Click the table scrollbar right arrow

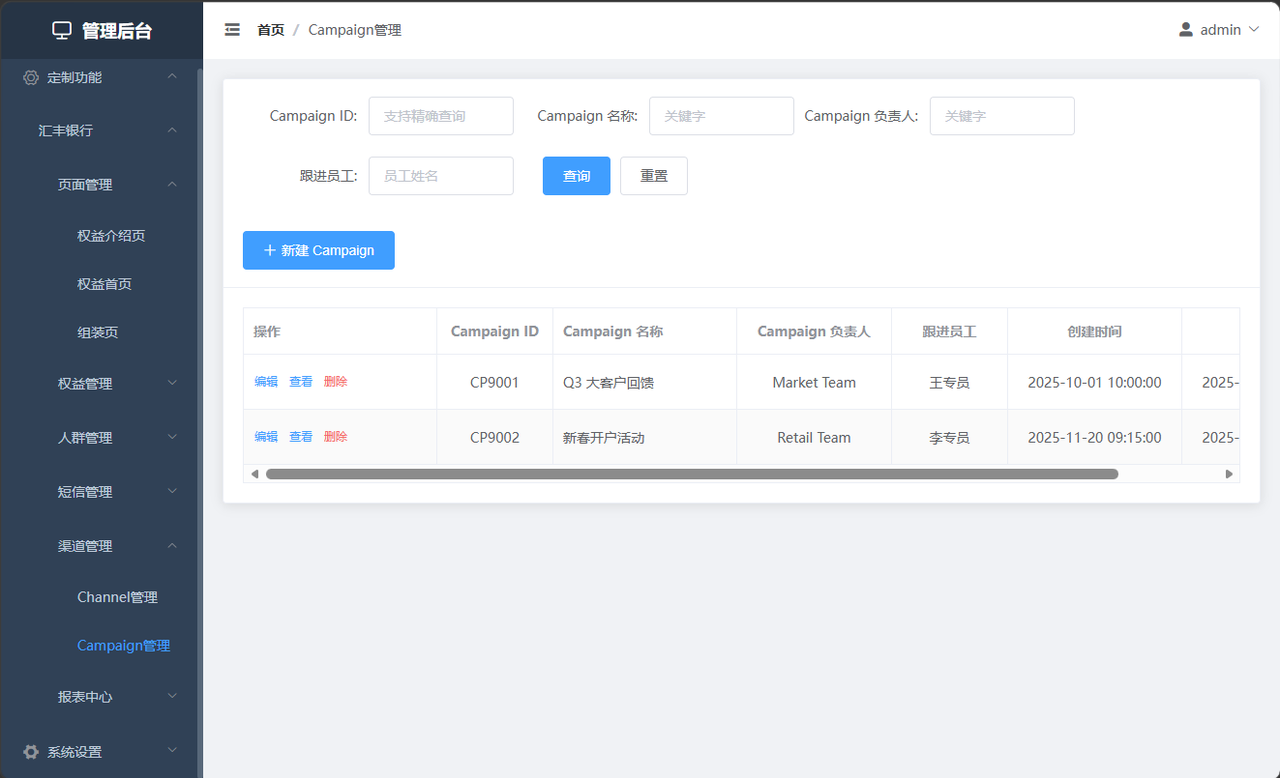point(1229,474)
